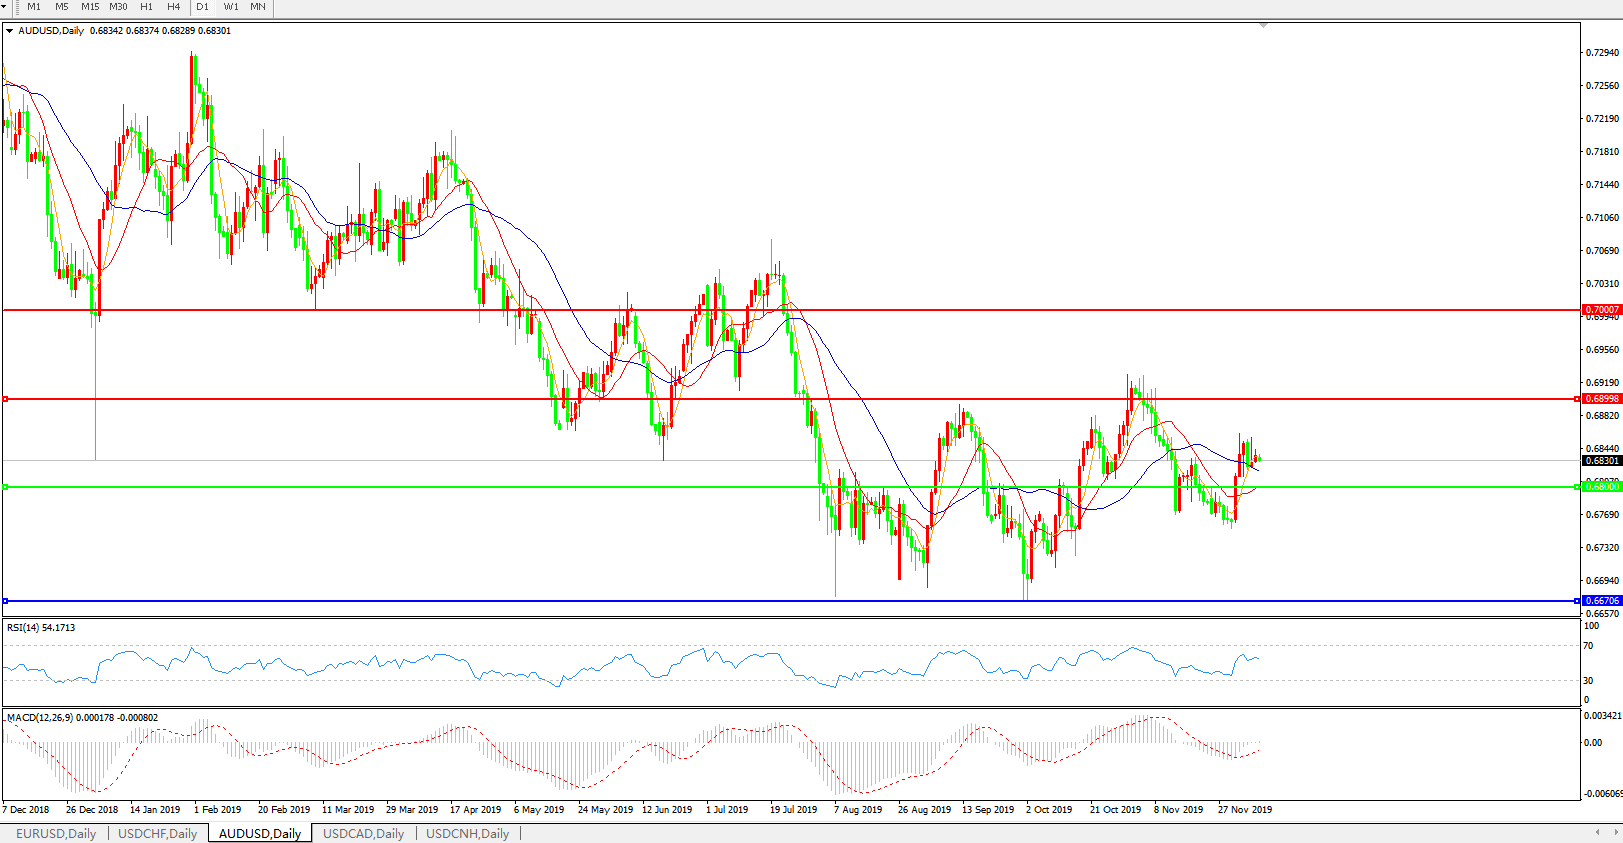Click the chart shift triangle marker

point(1264,25)
